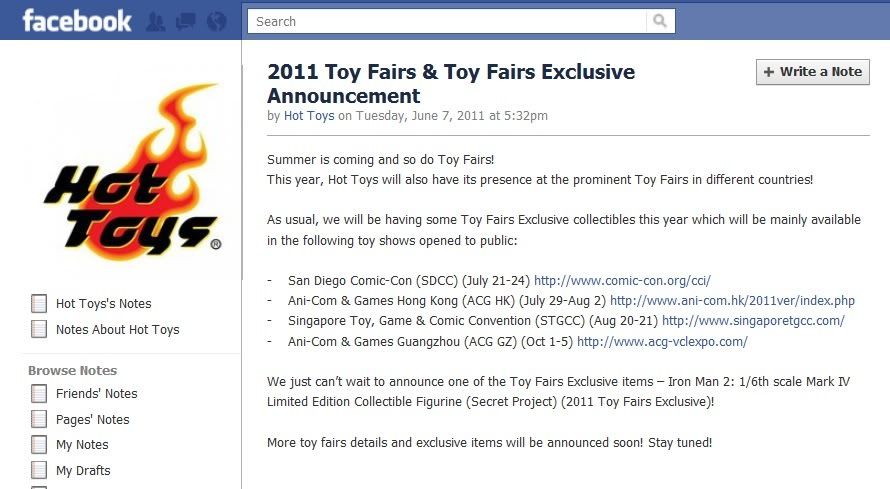Click the note icon beside My Drafts
This screenshot has width=890, height=489.
[39, 471]
